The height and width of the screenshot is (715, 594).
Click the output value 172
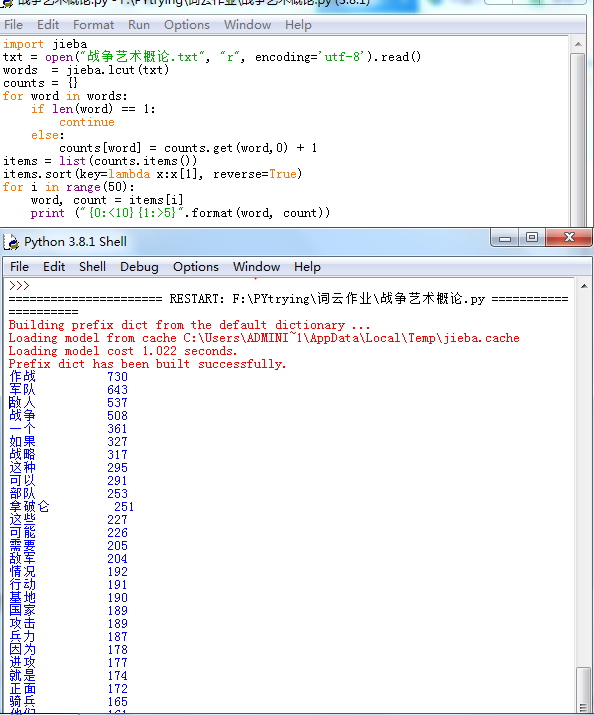117,689
